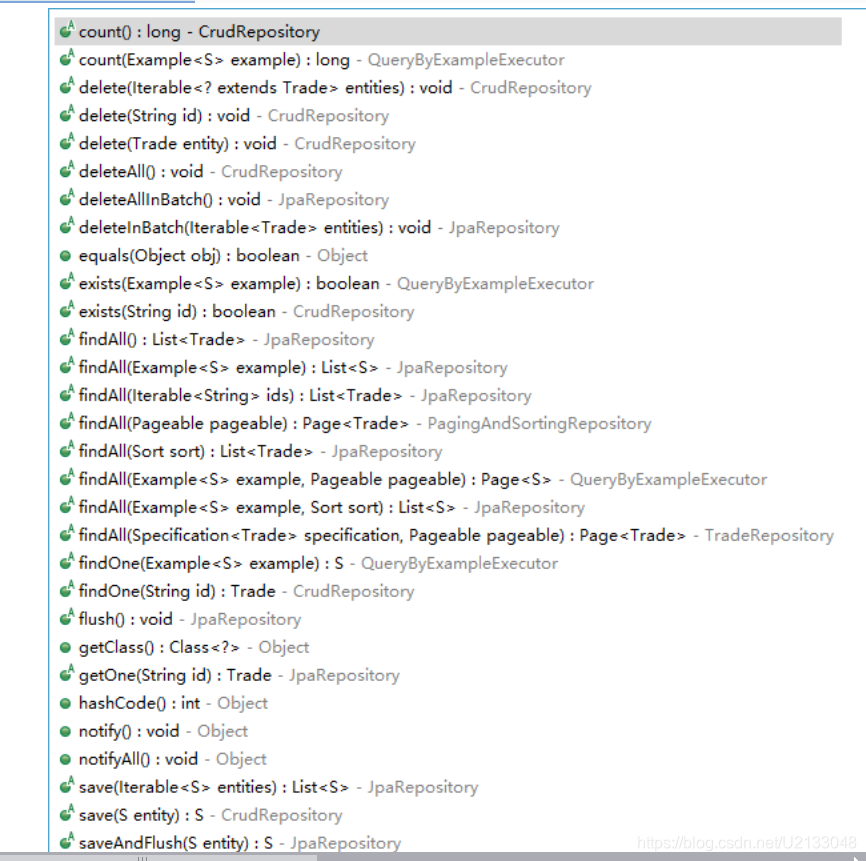
Task: Click green method icon beside hashCode()
Action: (x=65, y=703)
